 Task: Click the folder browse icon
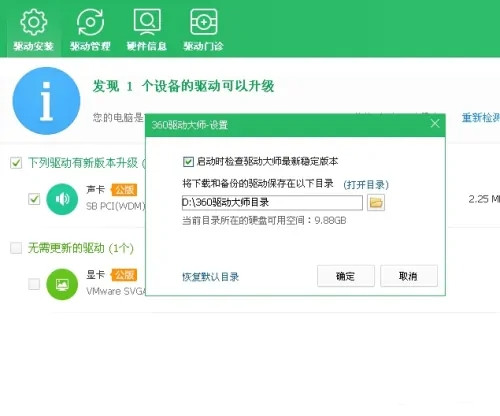pos(376,203)
